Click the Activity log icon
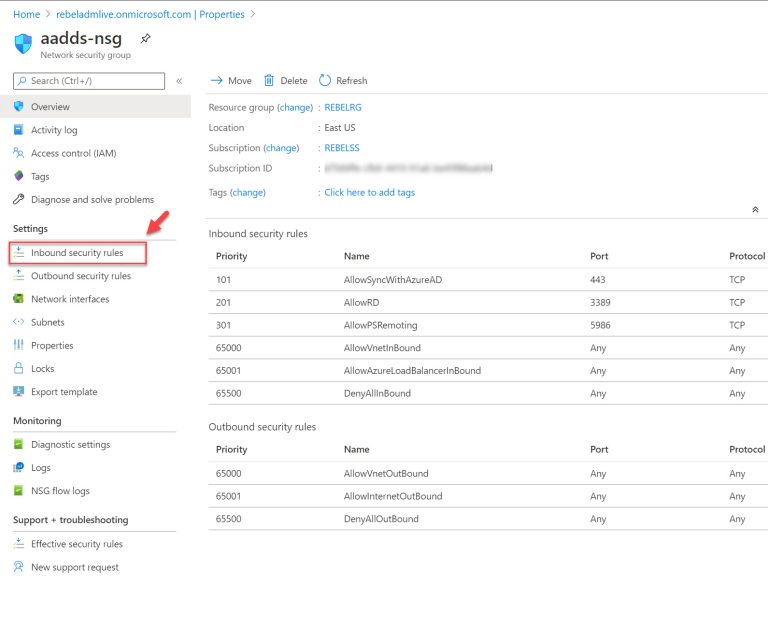 click(19, 129)
